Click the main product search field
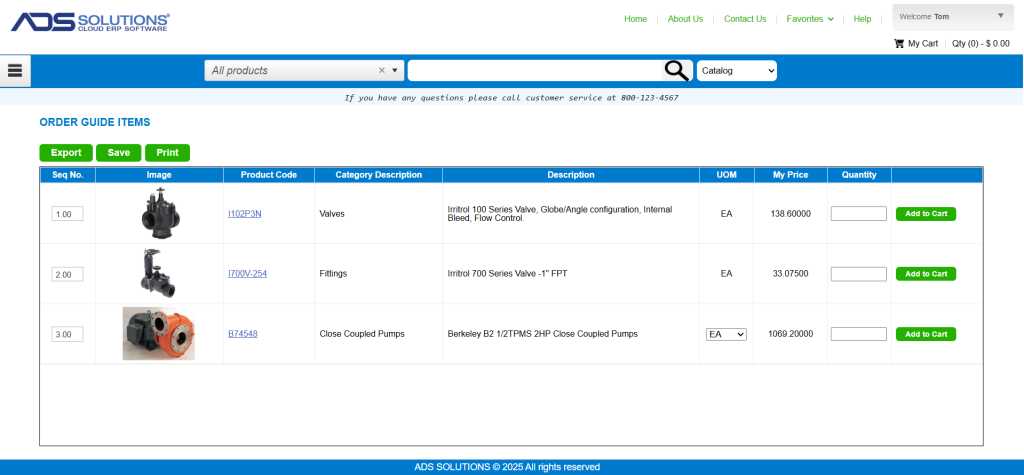Viewport: 1024px width, 475px height. (535, 71)
